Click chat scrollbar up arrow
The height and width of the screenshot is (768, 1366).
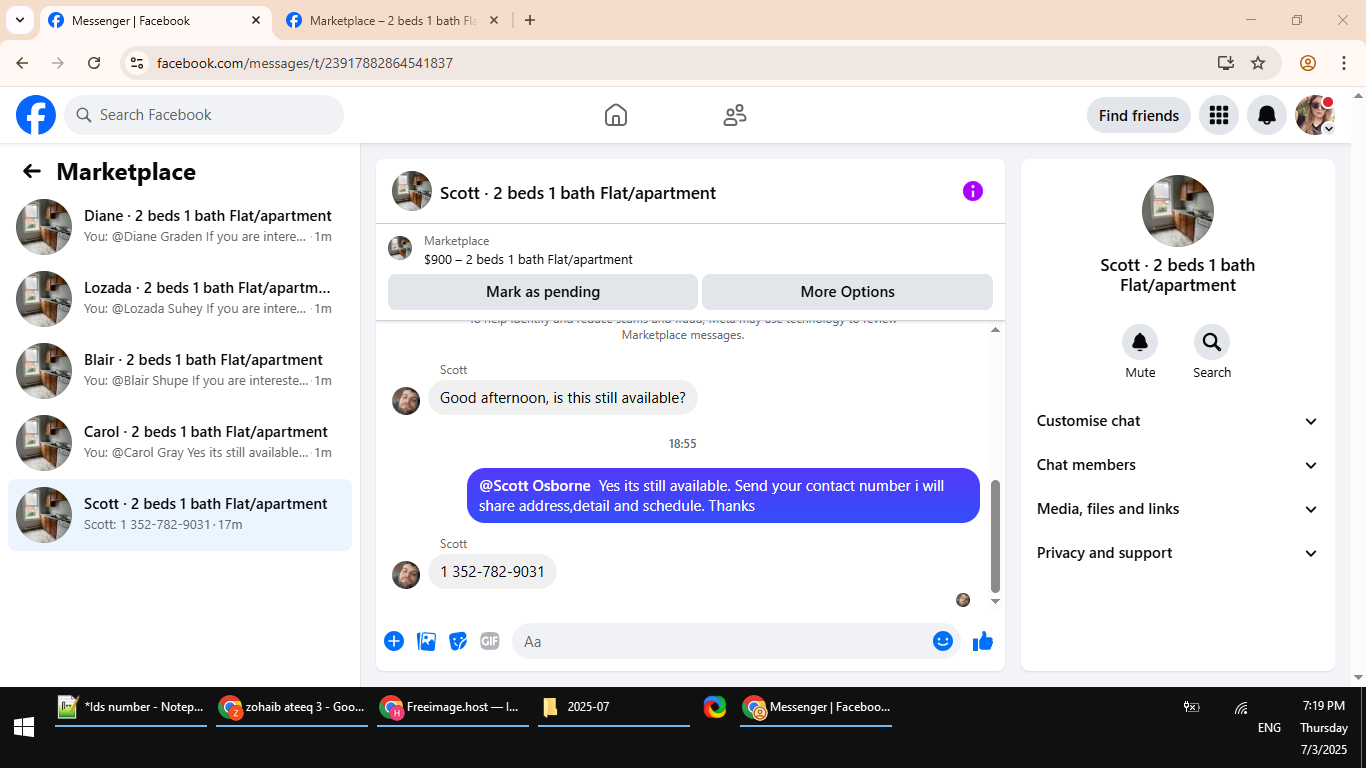point(995,329)
